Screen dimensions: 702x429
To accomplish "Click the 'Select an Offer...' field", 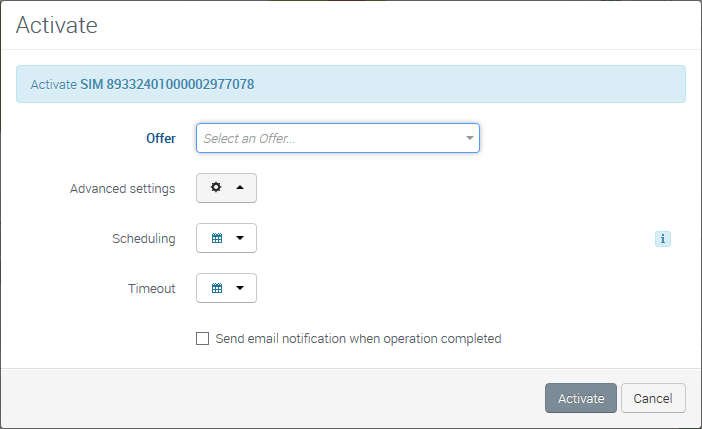I will [330, 138].
